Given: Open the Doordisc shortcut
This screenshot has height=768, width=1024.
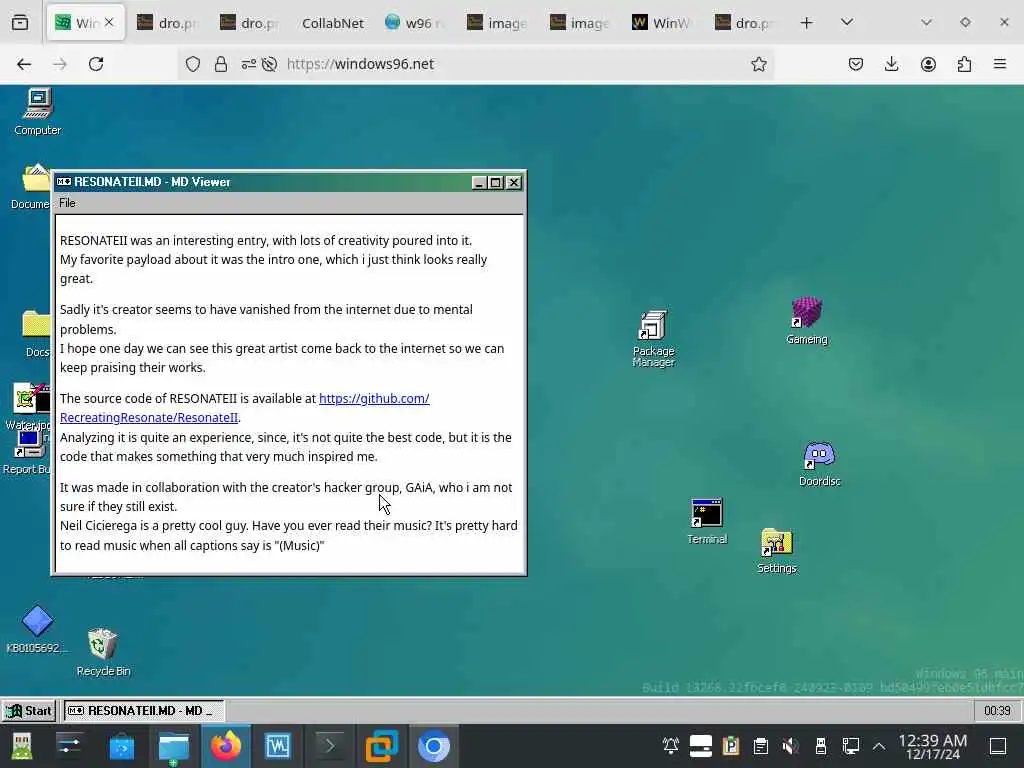Looking at the screenshot, I should [x=820, y=464].
